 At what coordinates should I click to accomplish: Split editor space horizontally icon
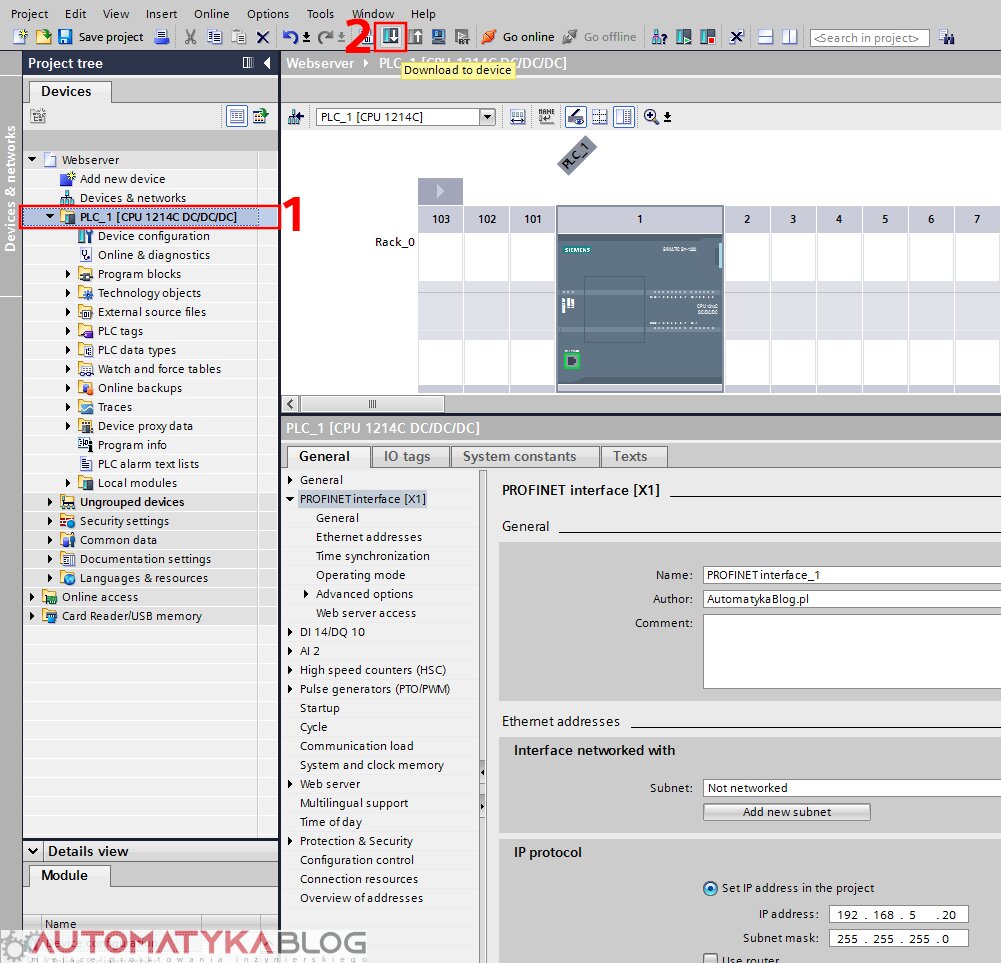tap(765, 37)
